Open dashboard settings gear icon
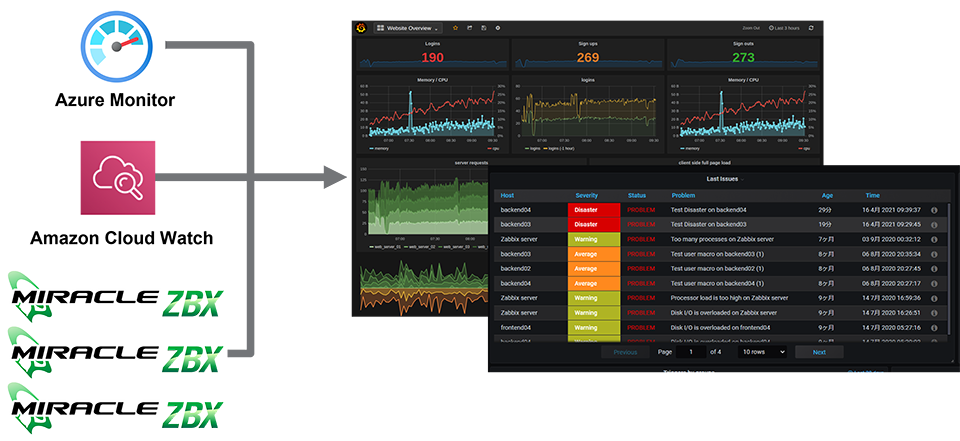960x441 pixels. 498,28
